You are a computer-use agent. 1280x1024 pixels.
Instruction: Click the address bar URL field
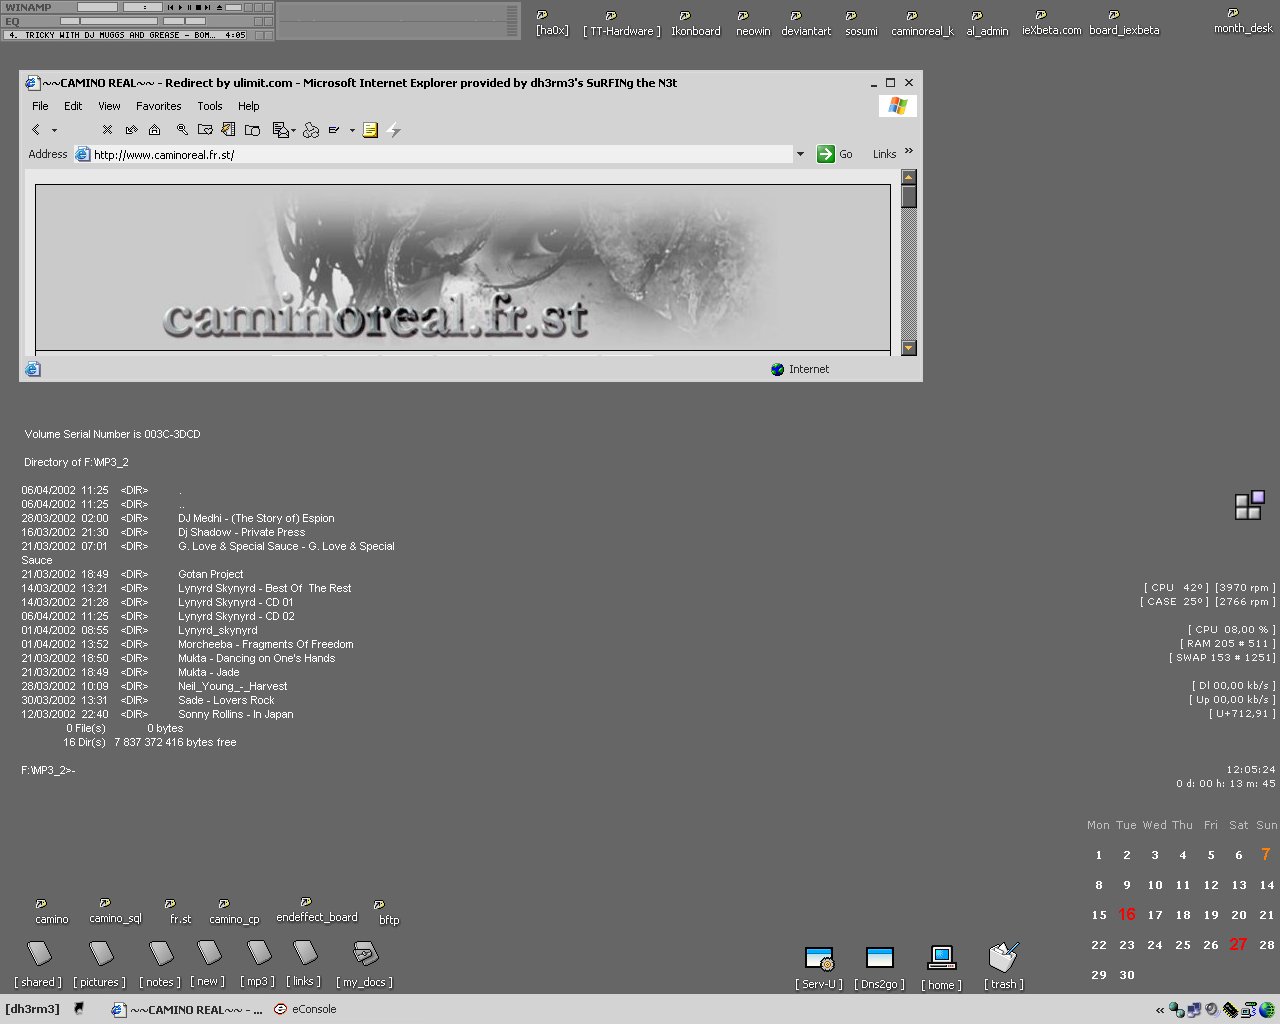tap(434, 155)
